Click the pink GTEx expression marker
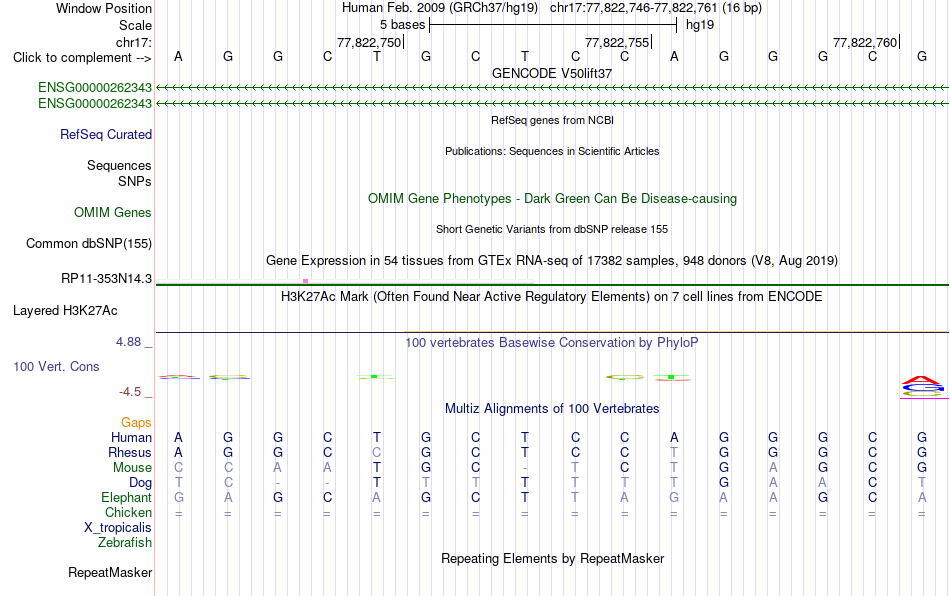The height and width of the screenshot is (596, 950). point(305,281)
